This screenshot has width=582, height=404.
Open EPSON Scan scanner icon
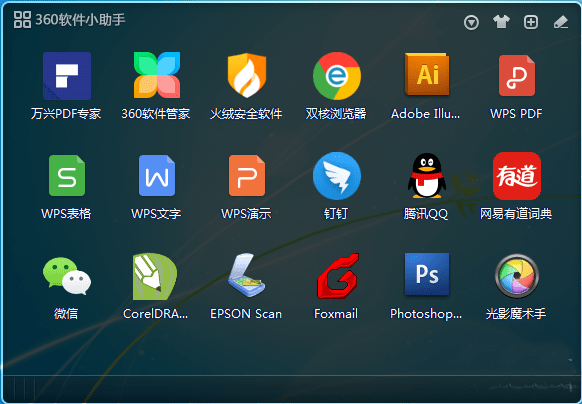point(246,276)
